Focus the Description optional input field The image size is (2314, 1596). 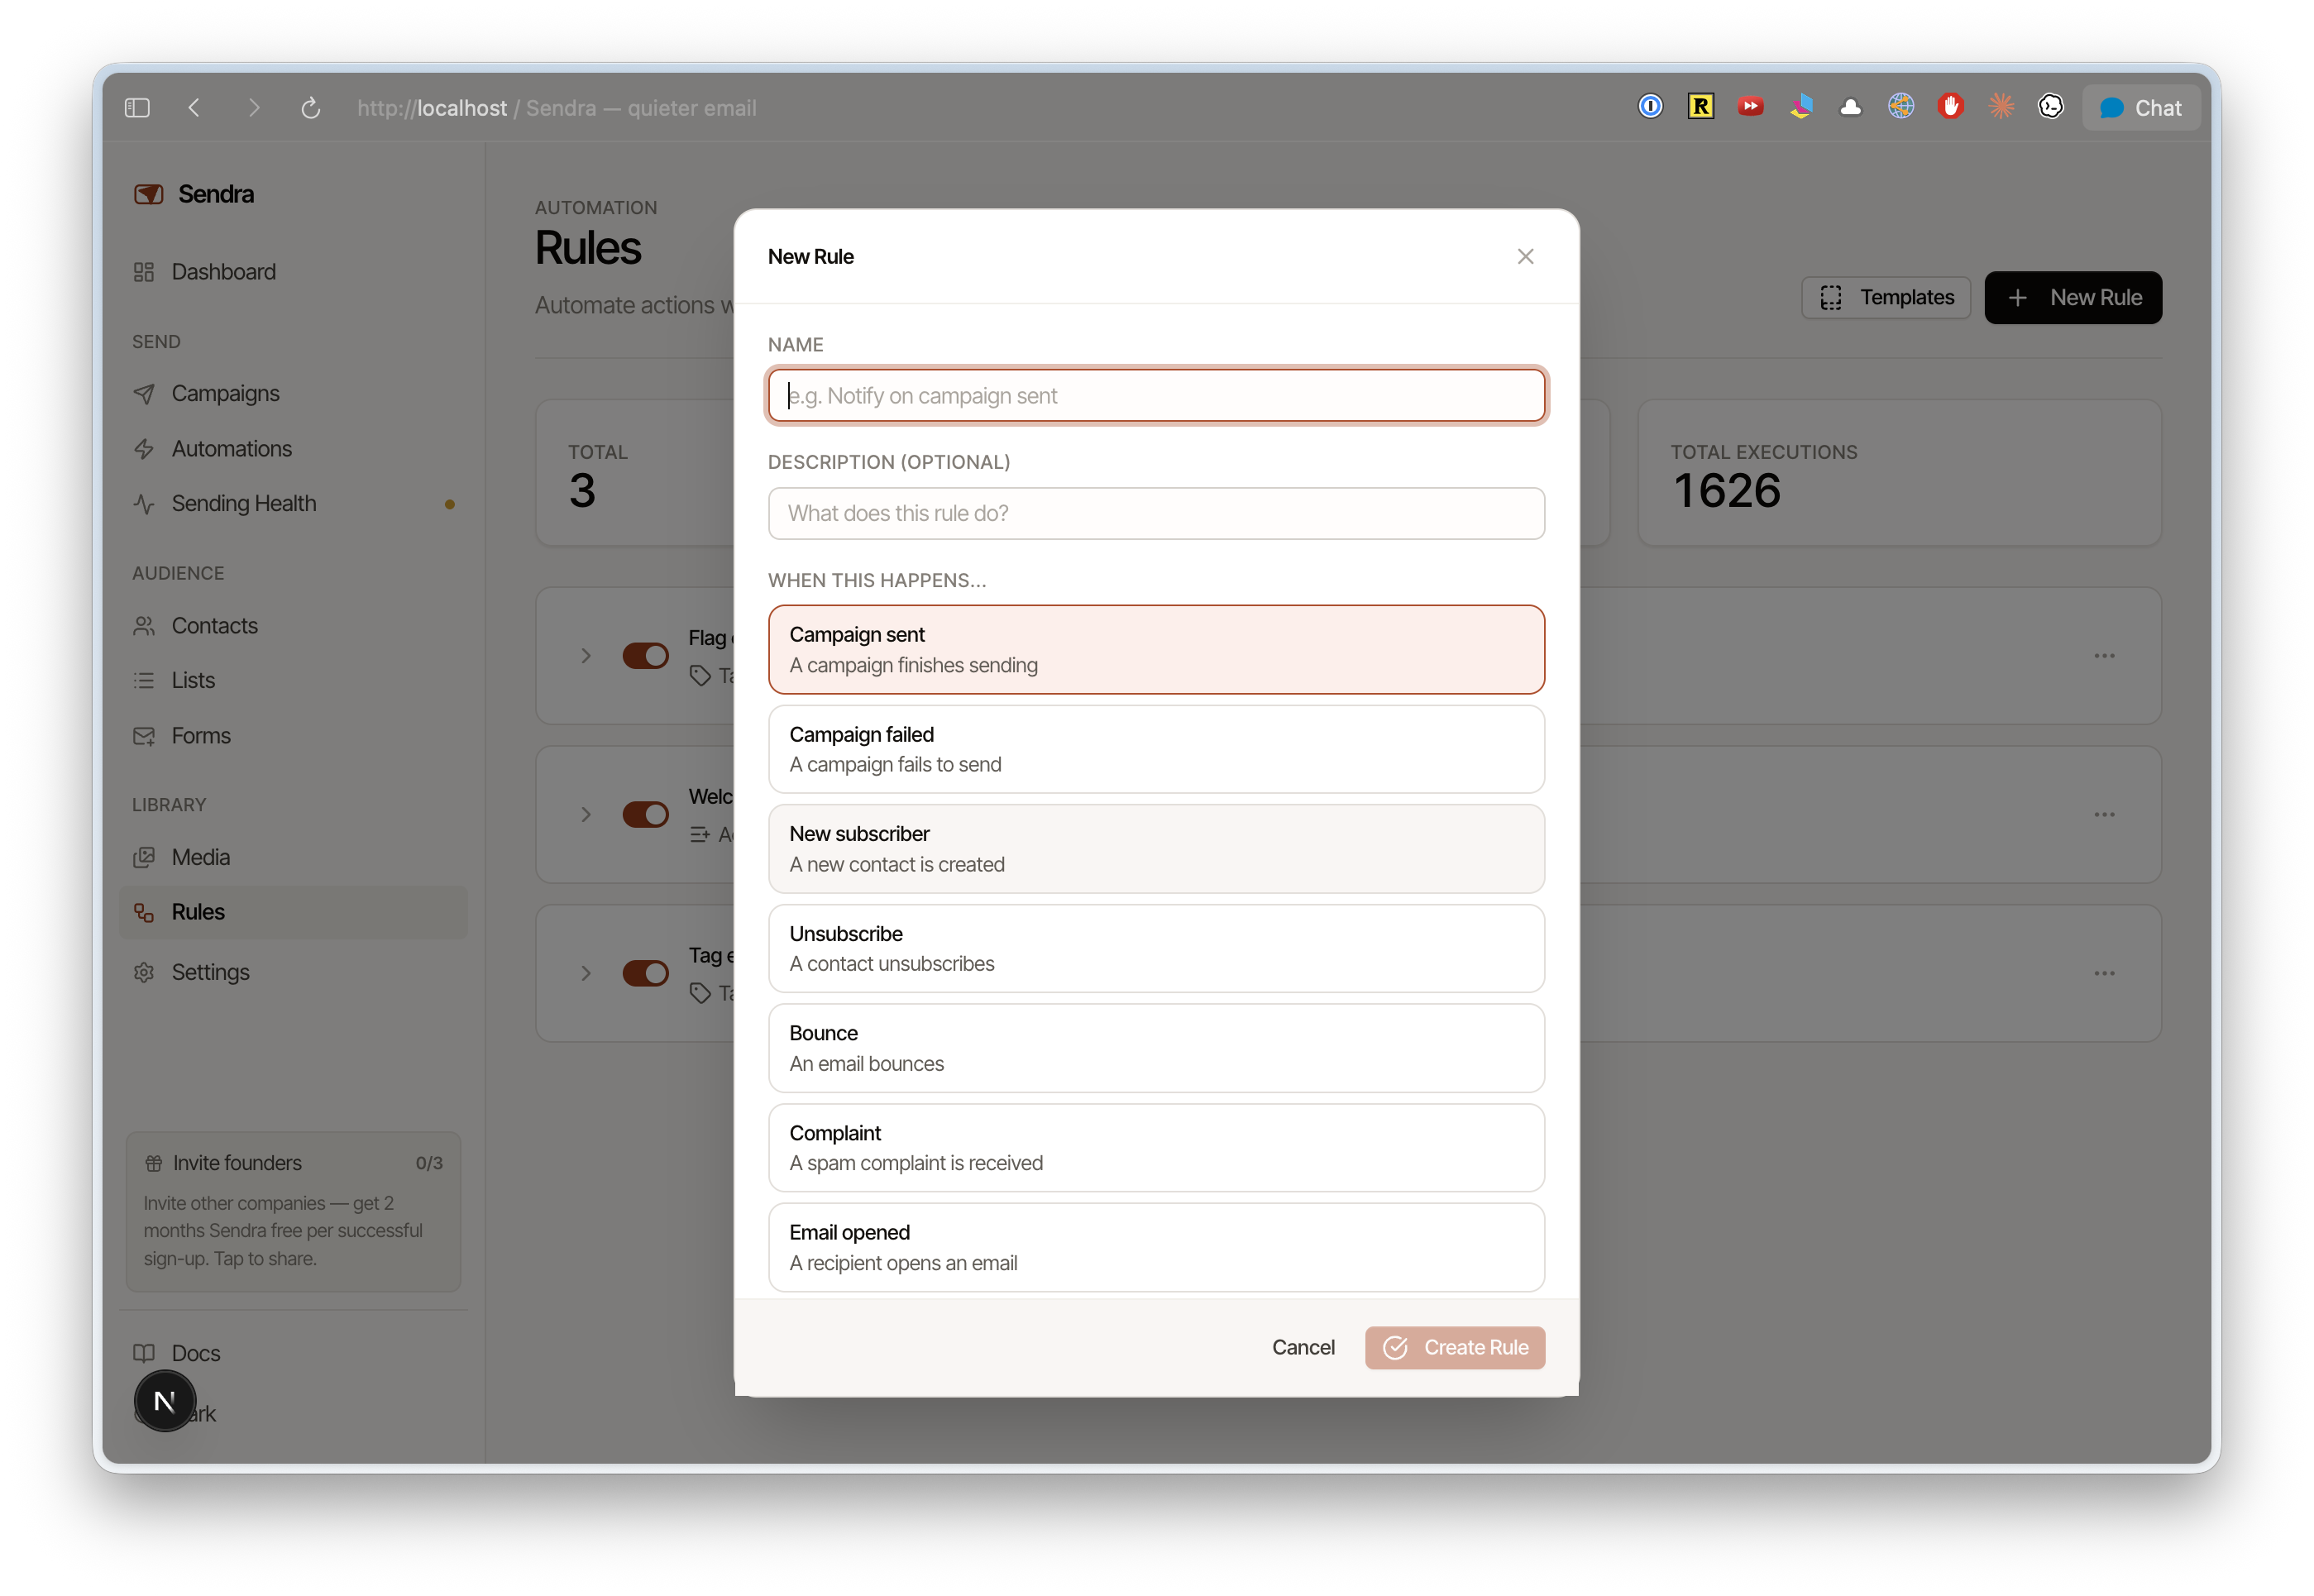pyautogui.click(x=1156, y=514)
